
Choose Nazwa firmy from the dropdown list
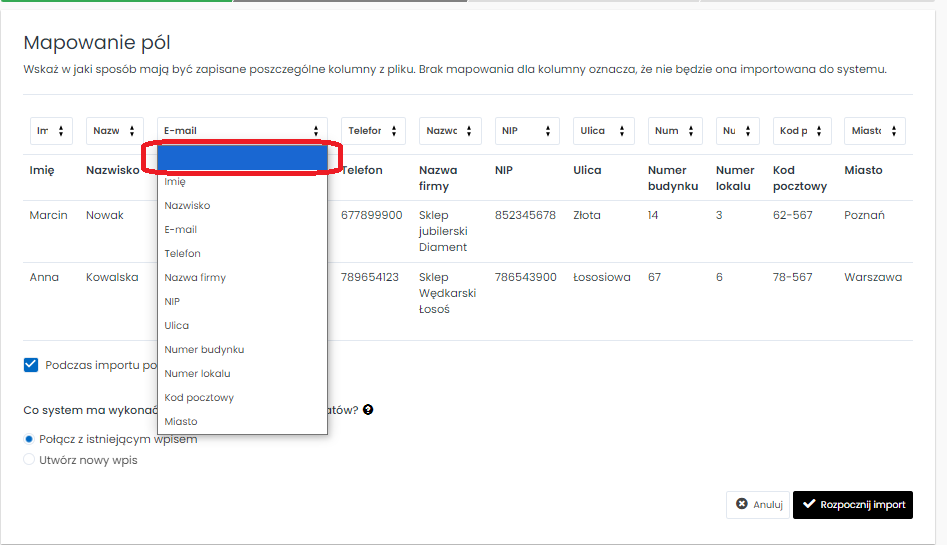[x=242, y=277]
